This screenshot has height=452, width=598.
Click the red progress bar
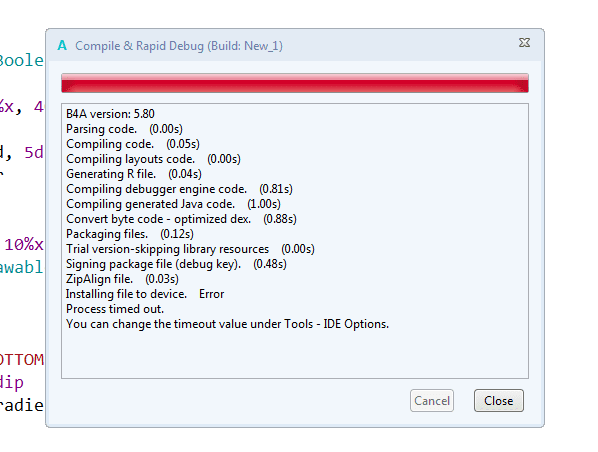[x=295, y=83]
